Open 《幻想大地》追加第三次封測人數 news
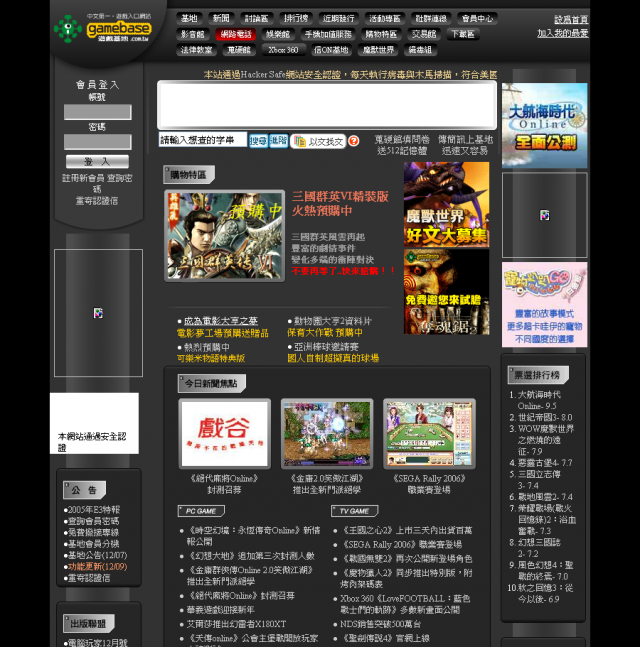 point(251,556)
